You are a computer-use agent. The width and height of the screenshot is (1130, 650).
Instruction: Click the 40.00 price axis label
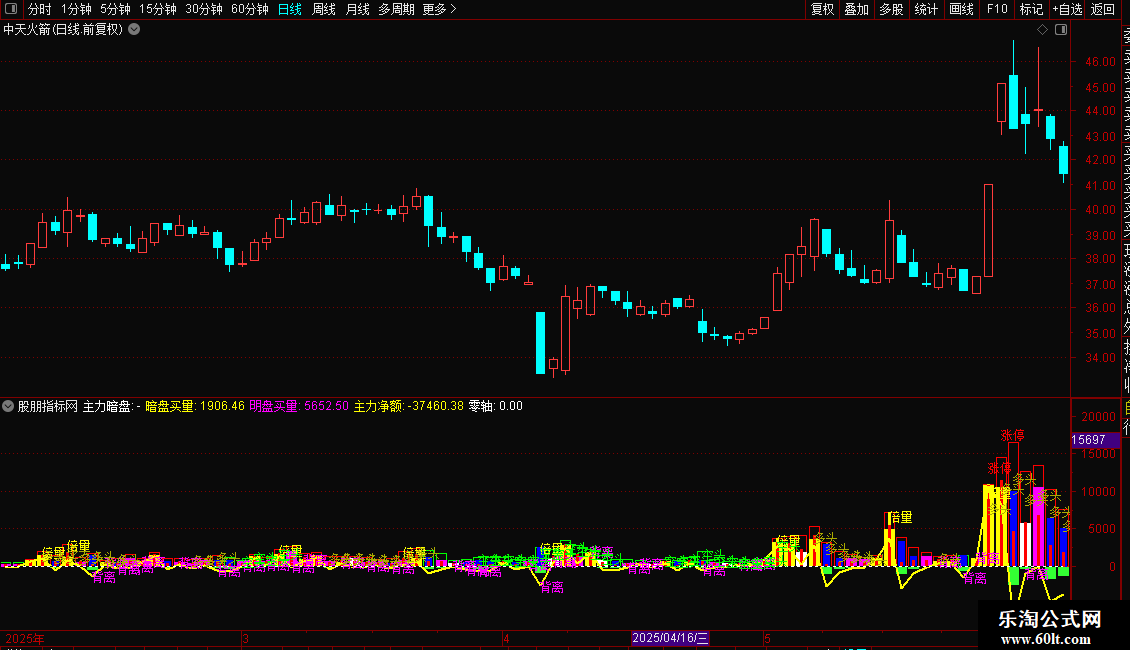pos(1100,210)
